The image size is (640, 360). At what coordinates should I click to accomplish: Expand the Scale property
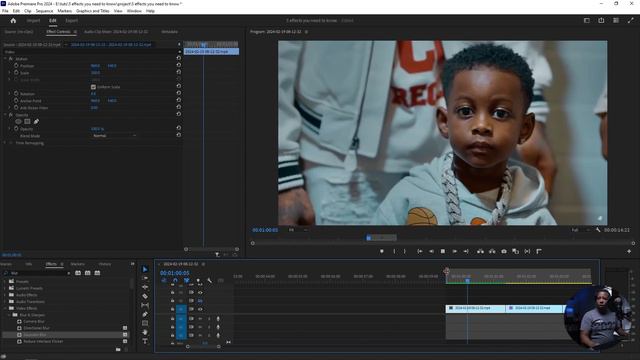pos(9,72)
